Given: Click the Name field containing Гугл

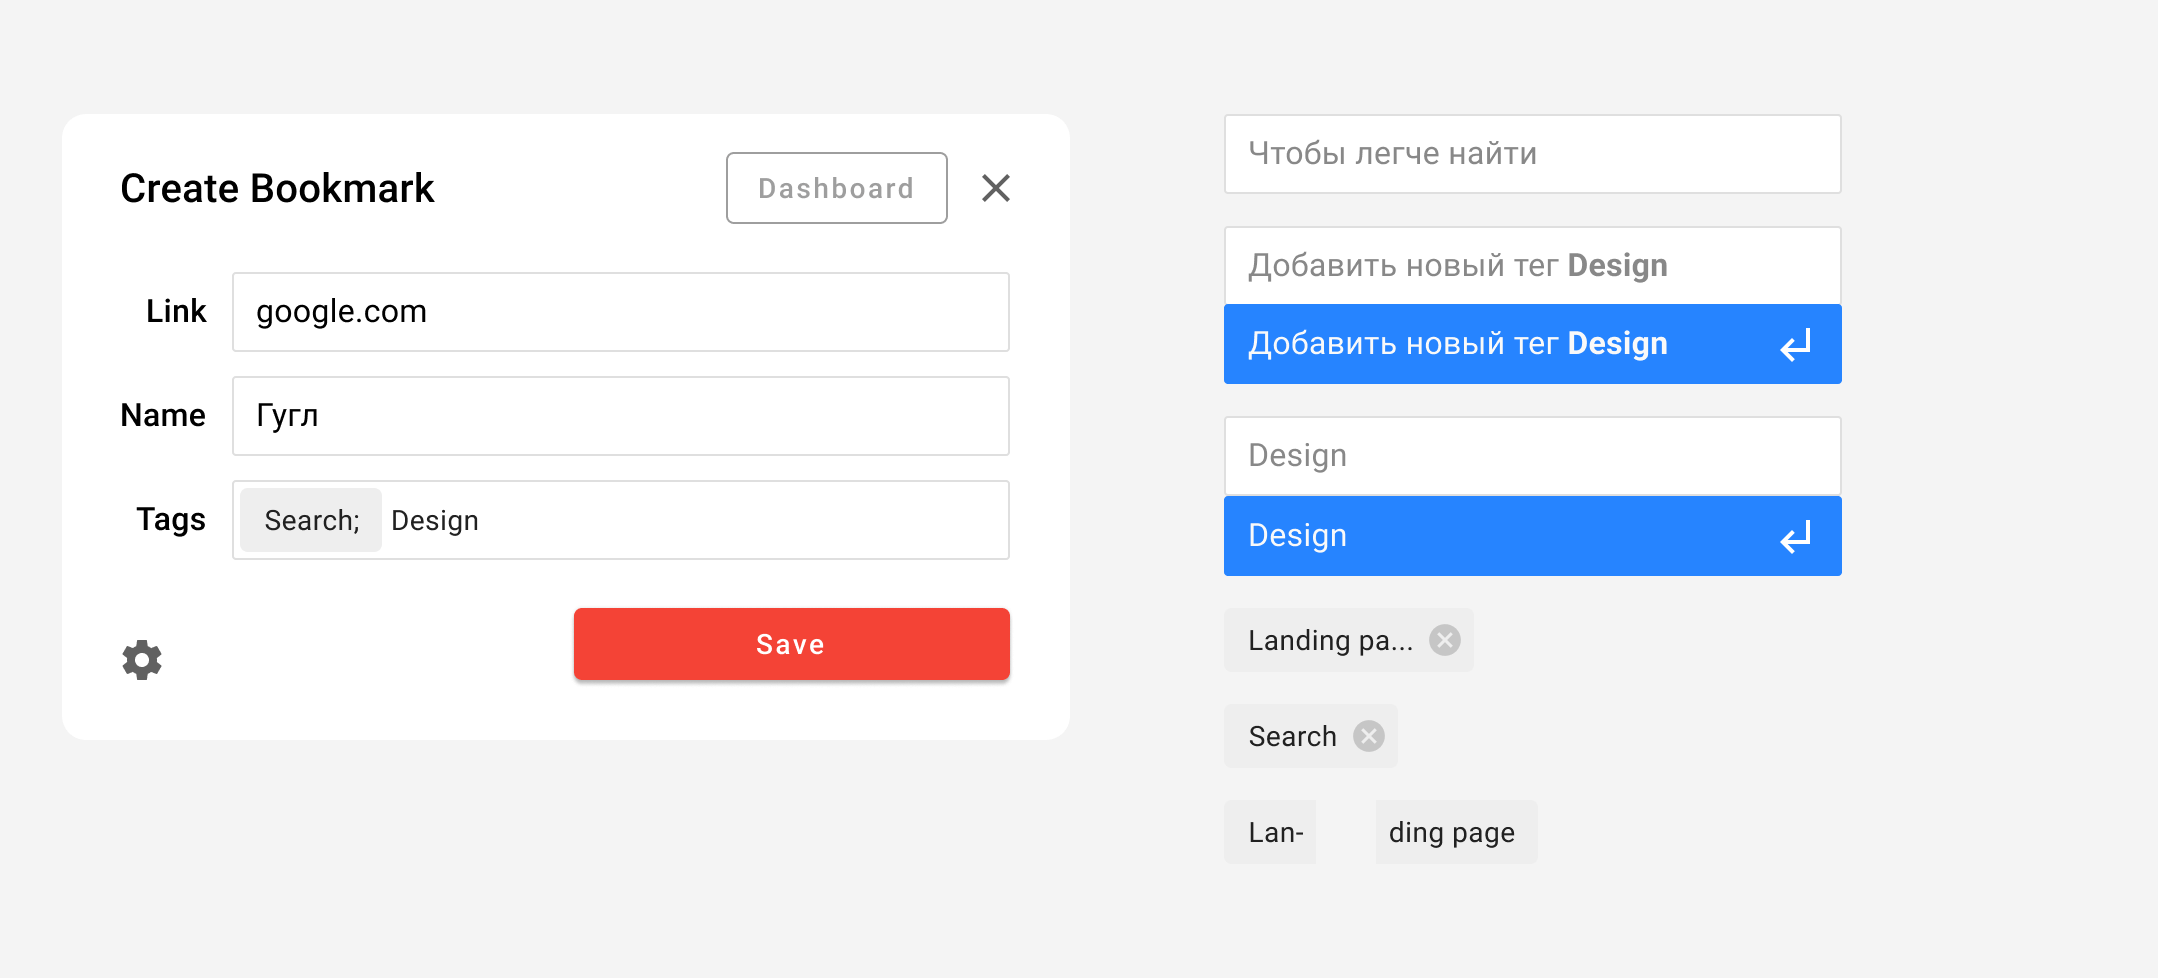Looking at the screenshot, I should (620, 416).
